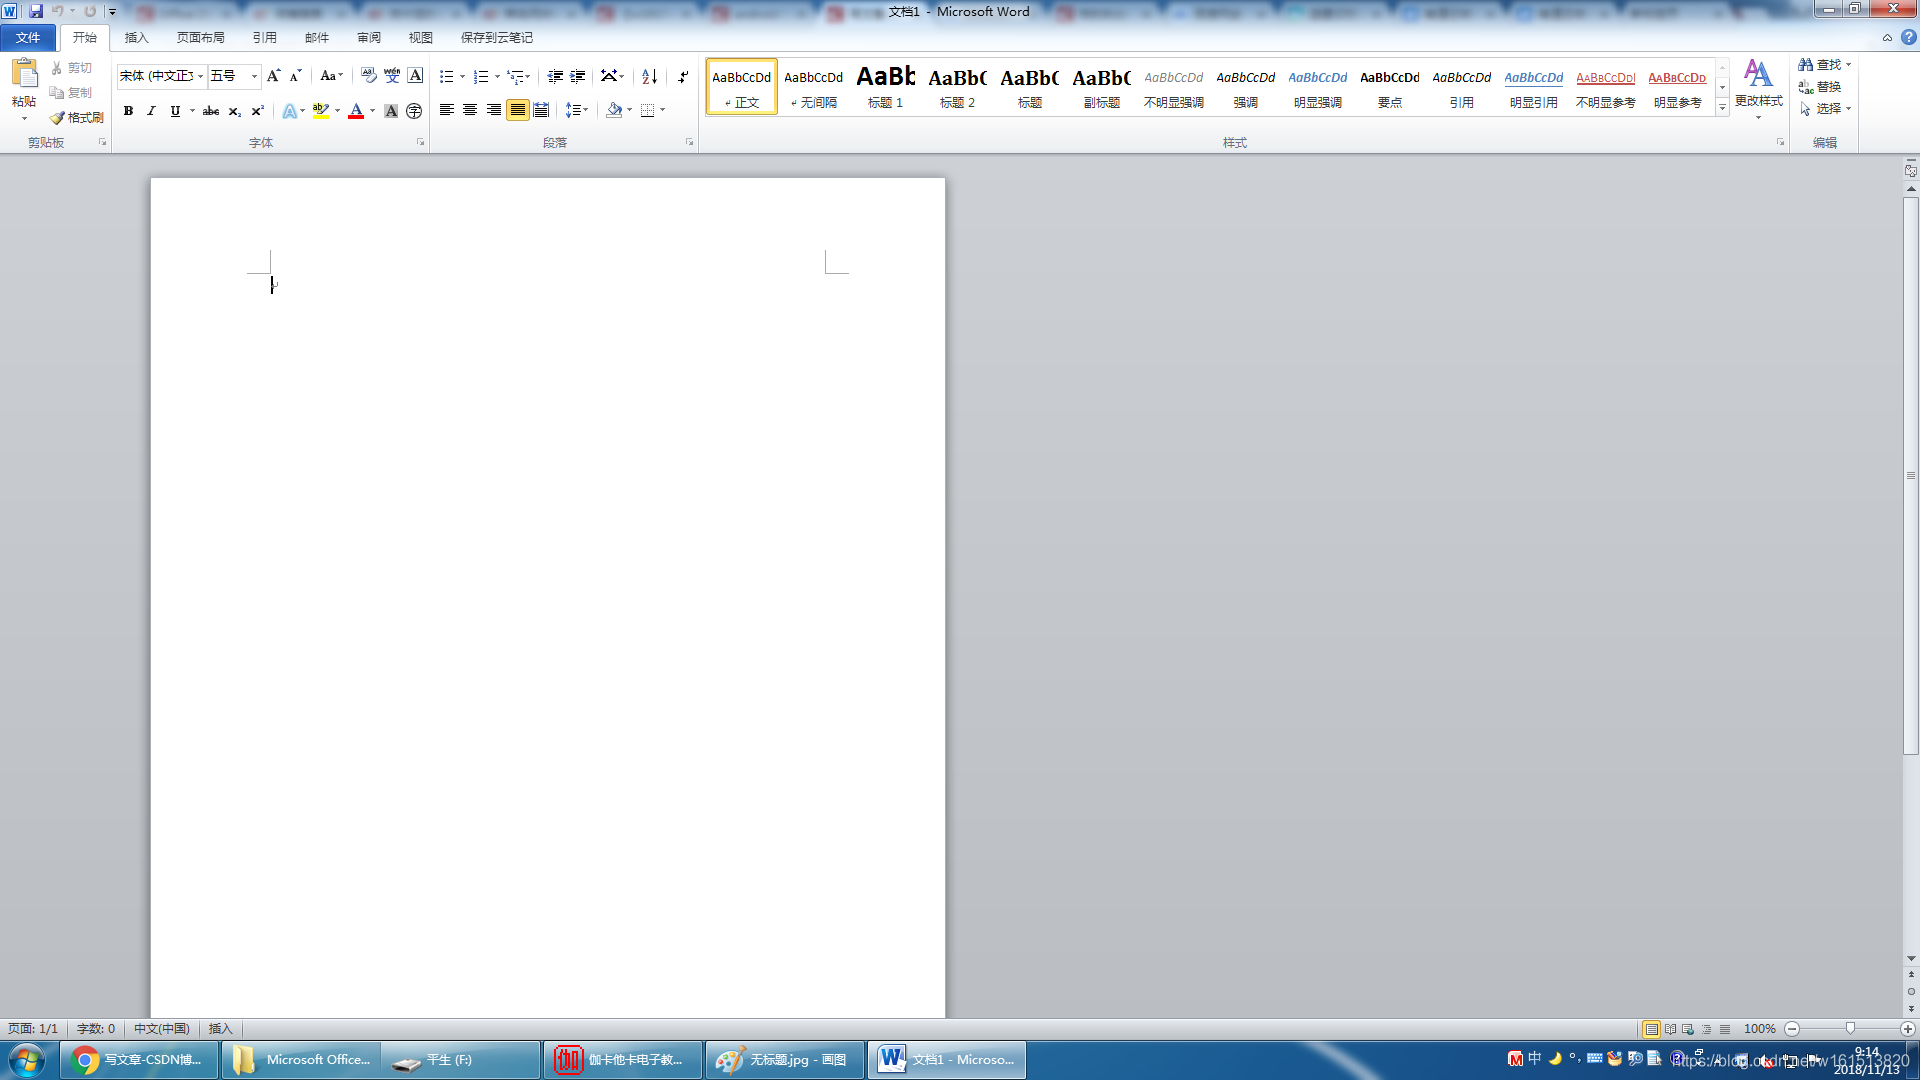Align text right with the ribbon icon
Image resolution: width=1920 pixels, height=1080 pixels.
point(494,110)
